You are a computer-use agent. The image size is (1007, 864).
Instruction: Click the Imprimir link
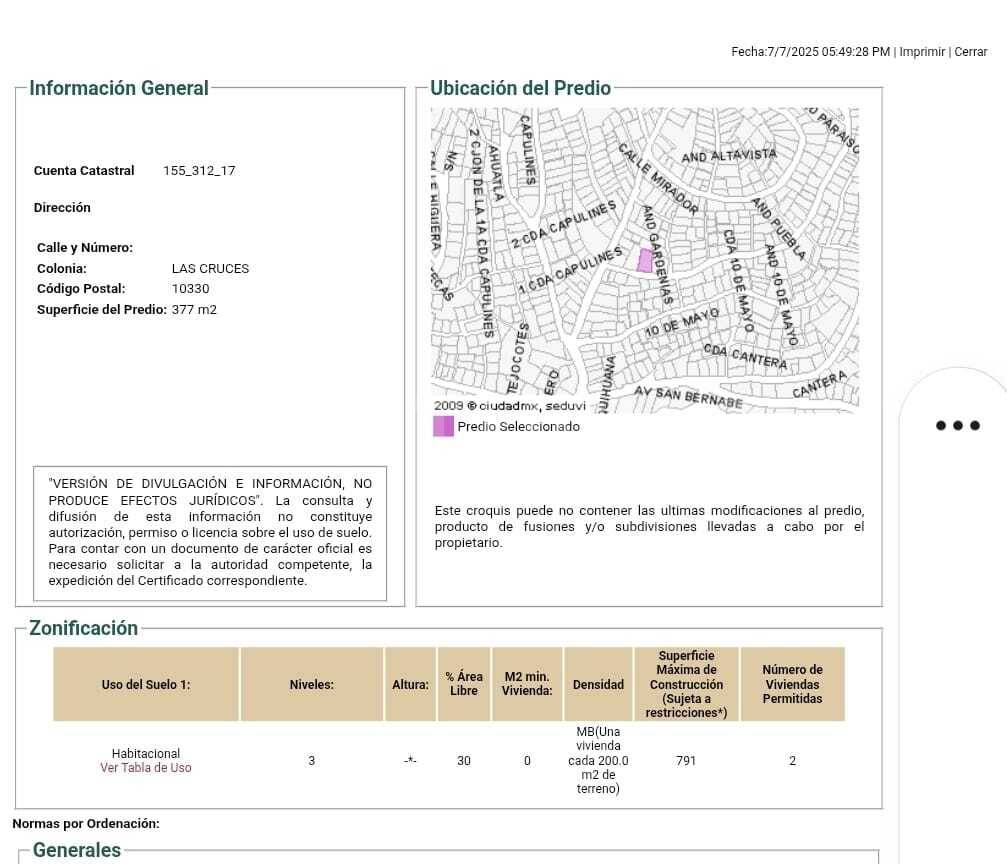921,52
